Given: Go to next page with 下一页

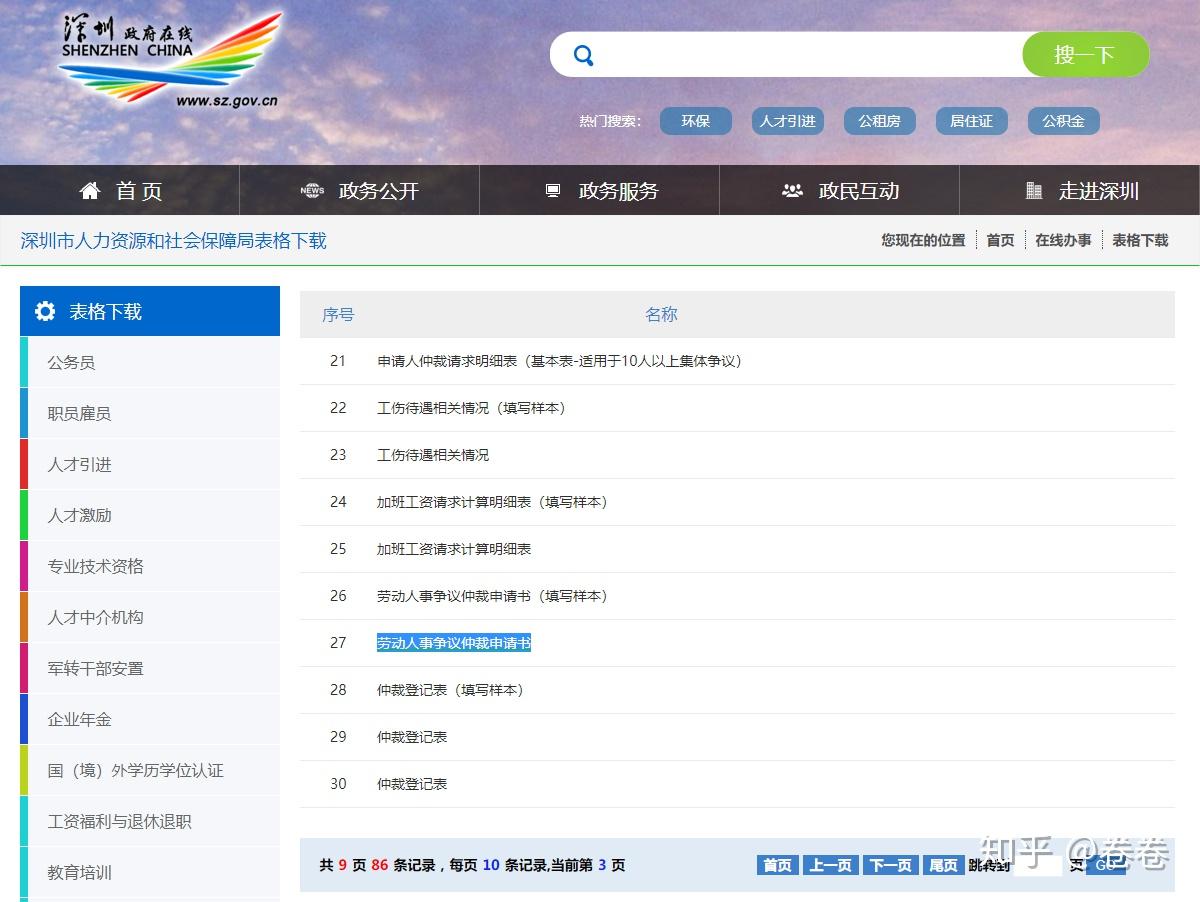Looking at the screenshot, I should click(x=890, y=865).
